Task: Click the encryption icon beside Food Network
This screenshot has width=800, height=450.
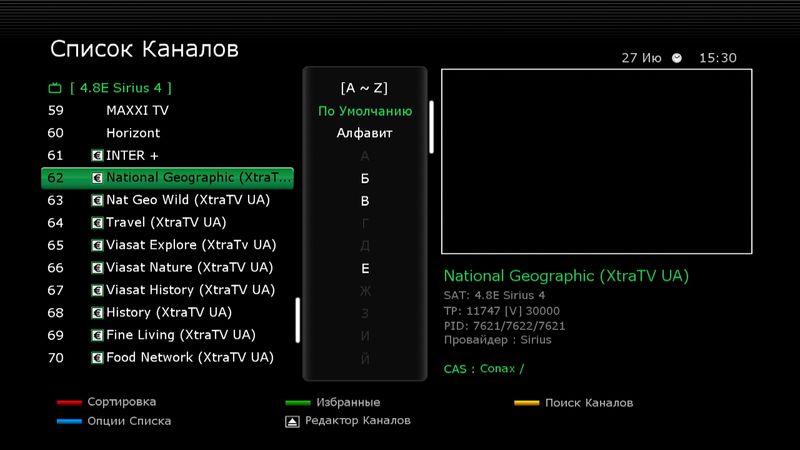Action: 97,358
